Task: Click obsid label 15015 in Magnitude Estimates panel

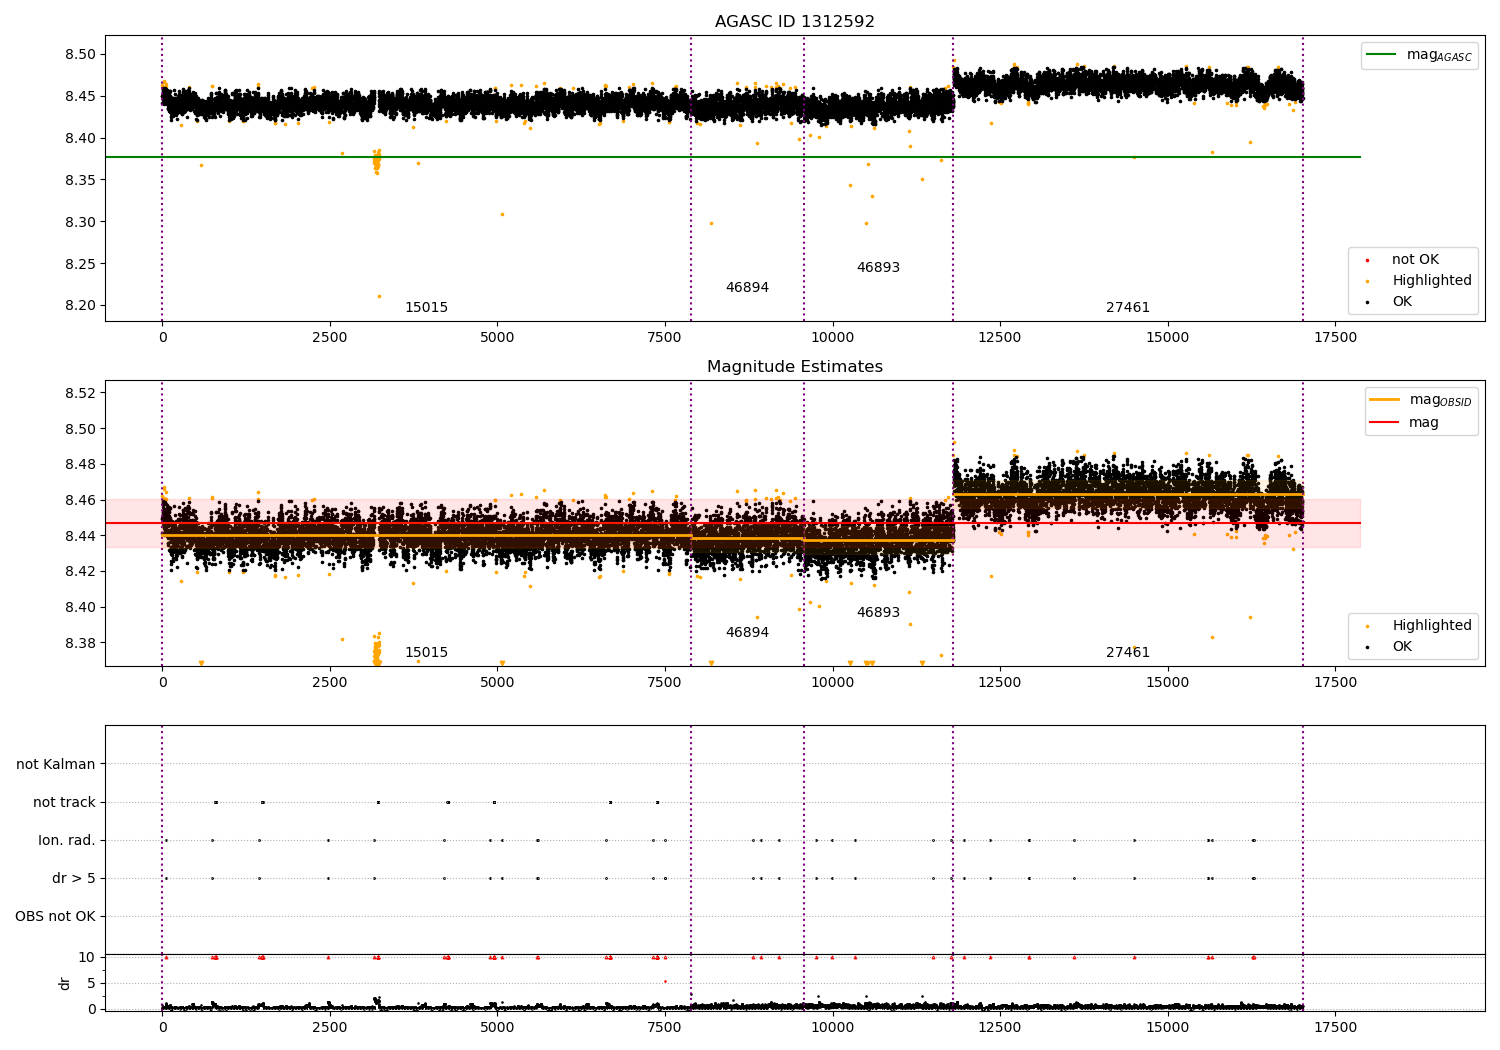Action: click(426, 653)
